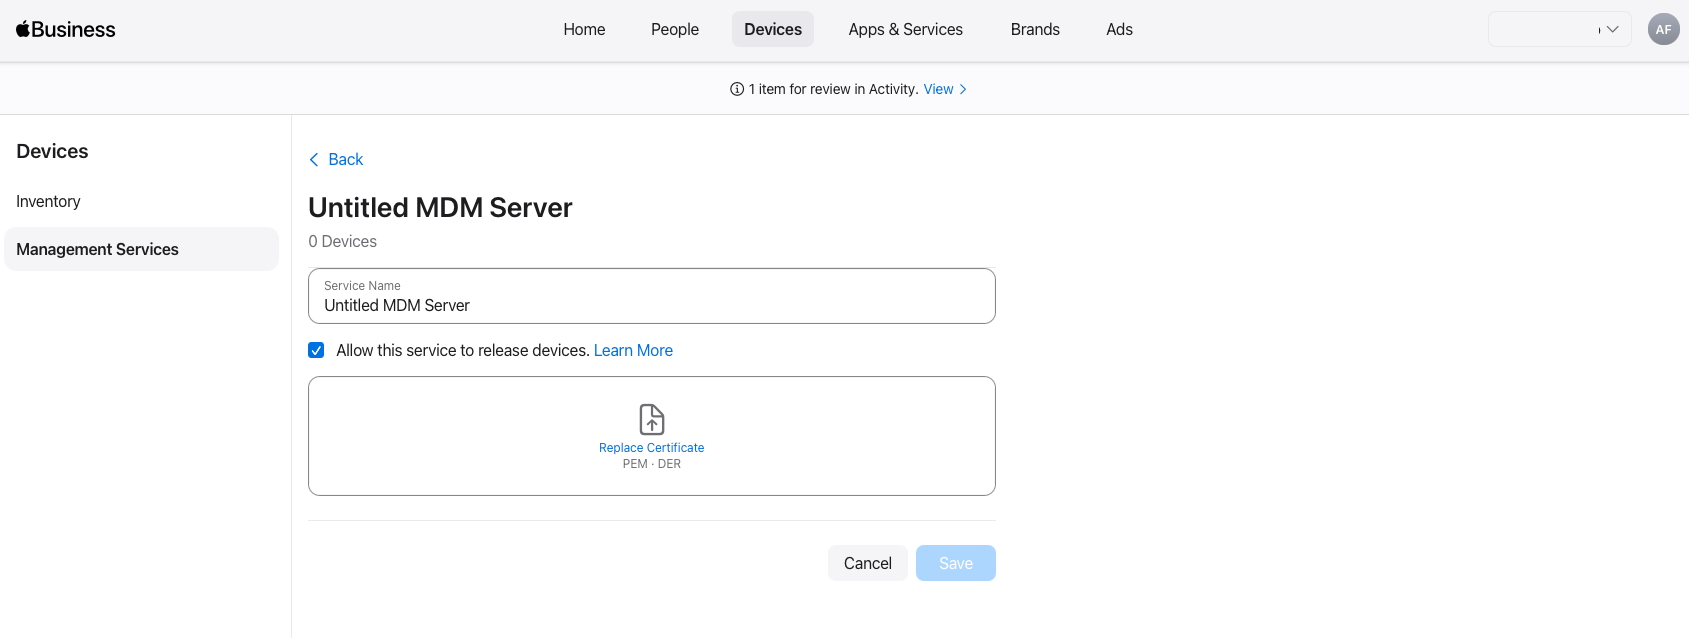The width and height of the screenshot is (1689, 638).
Task: Click the Apple Business logo
Action: tap(66, 29)
